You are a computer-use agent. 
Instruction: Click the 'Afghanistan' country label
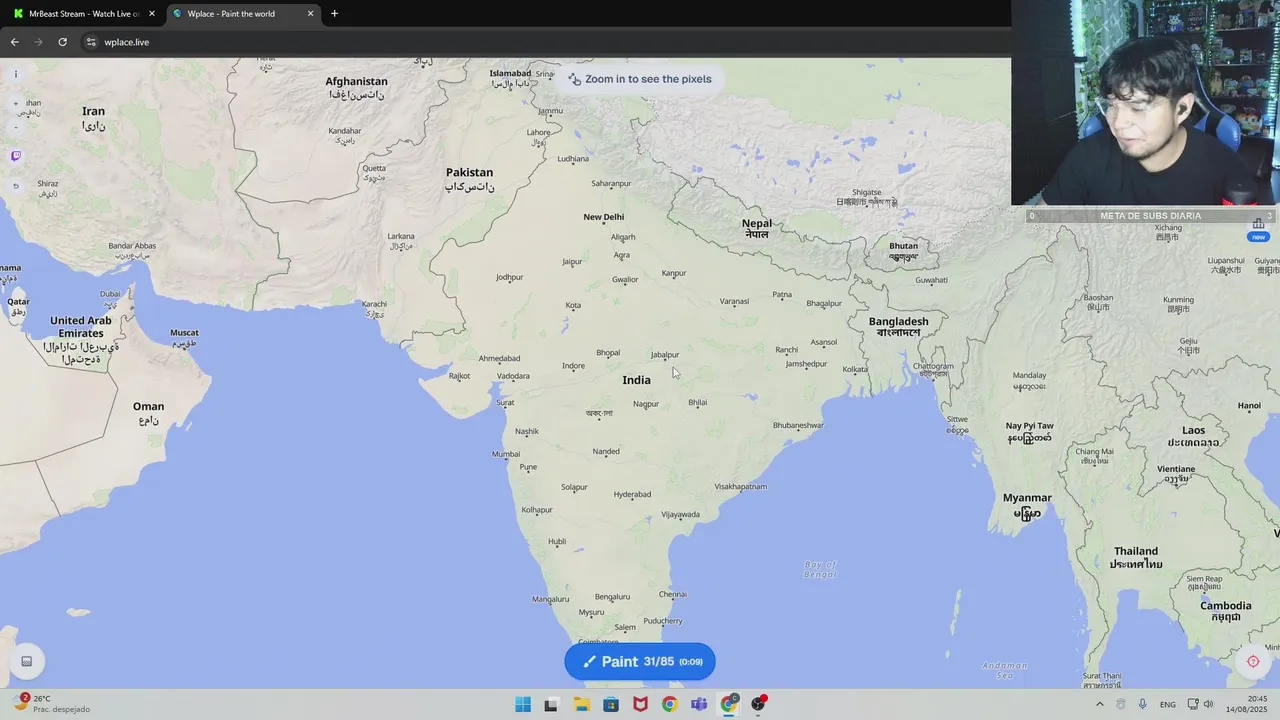(x=356, y=81)
